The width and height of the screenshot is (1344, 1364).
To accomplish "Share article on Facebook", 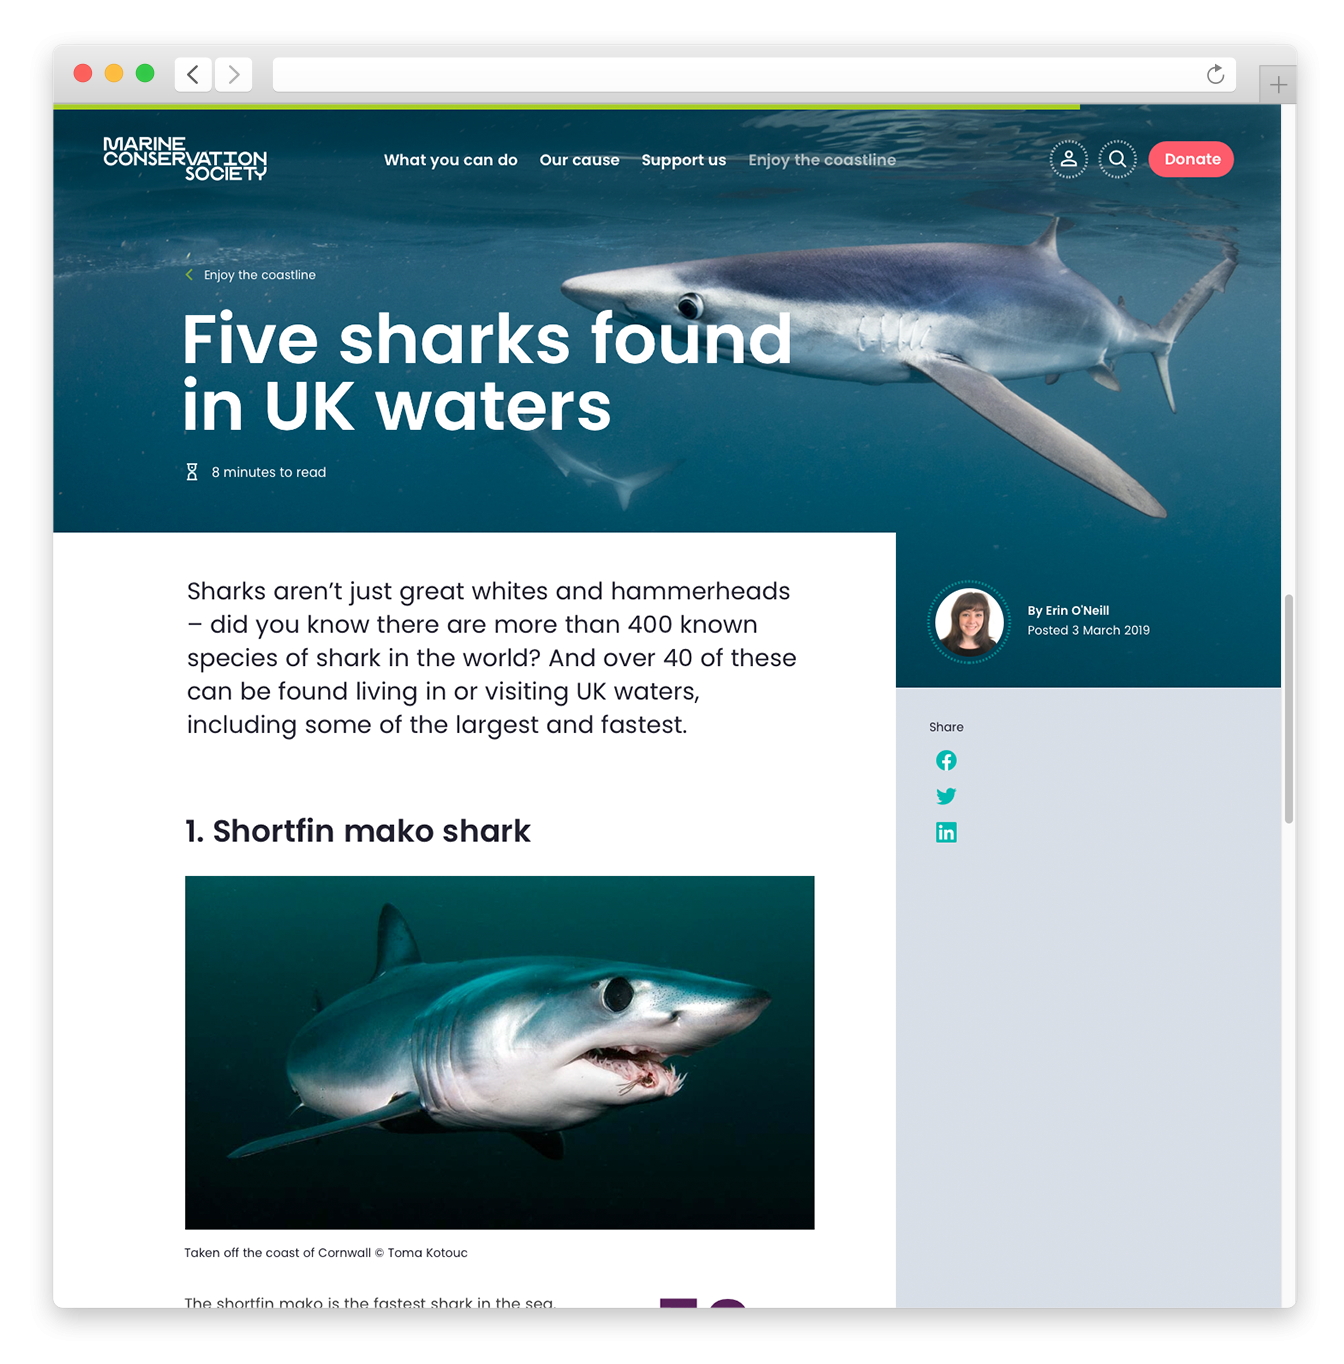I will click(946, 761).
